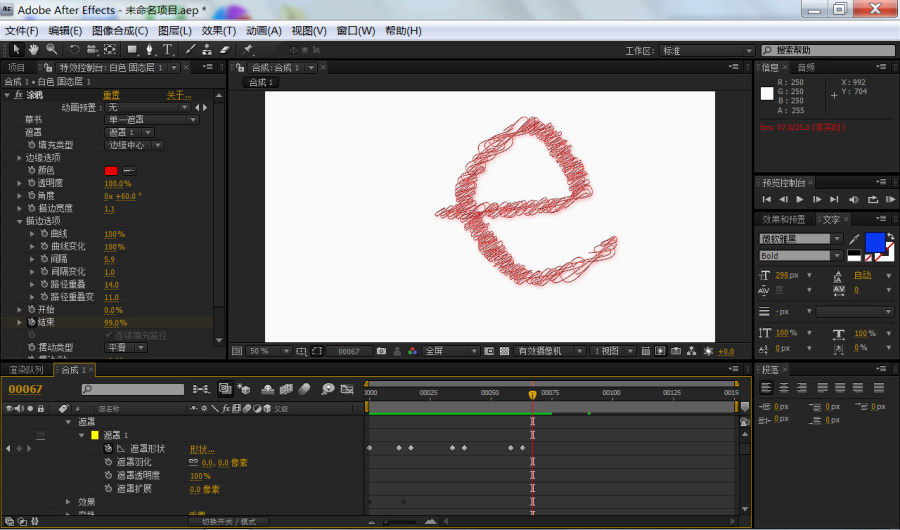This screenshot has width=900, height=530.
Task: Select the Unified Camera tool
Action: coord(92,49)
